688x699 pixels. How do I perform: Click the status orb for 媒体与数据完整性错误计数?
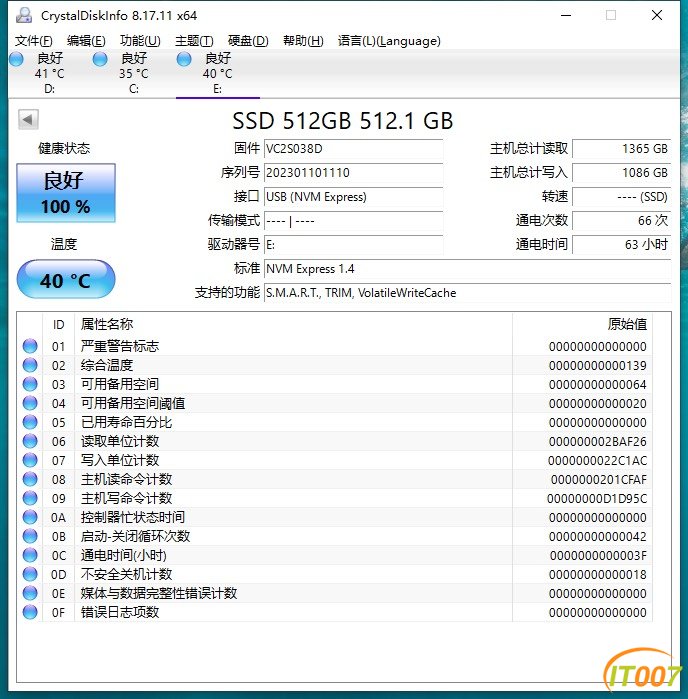(30, 593)
